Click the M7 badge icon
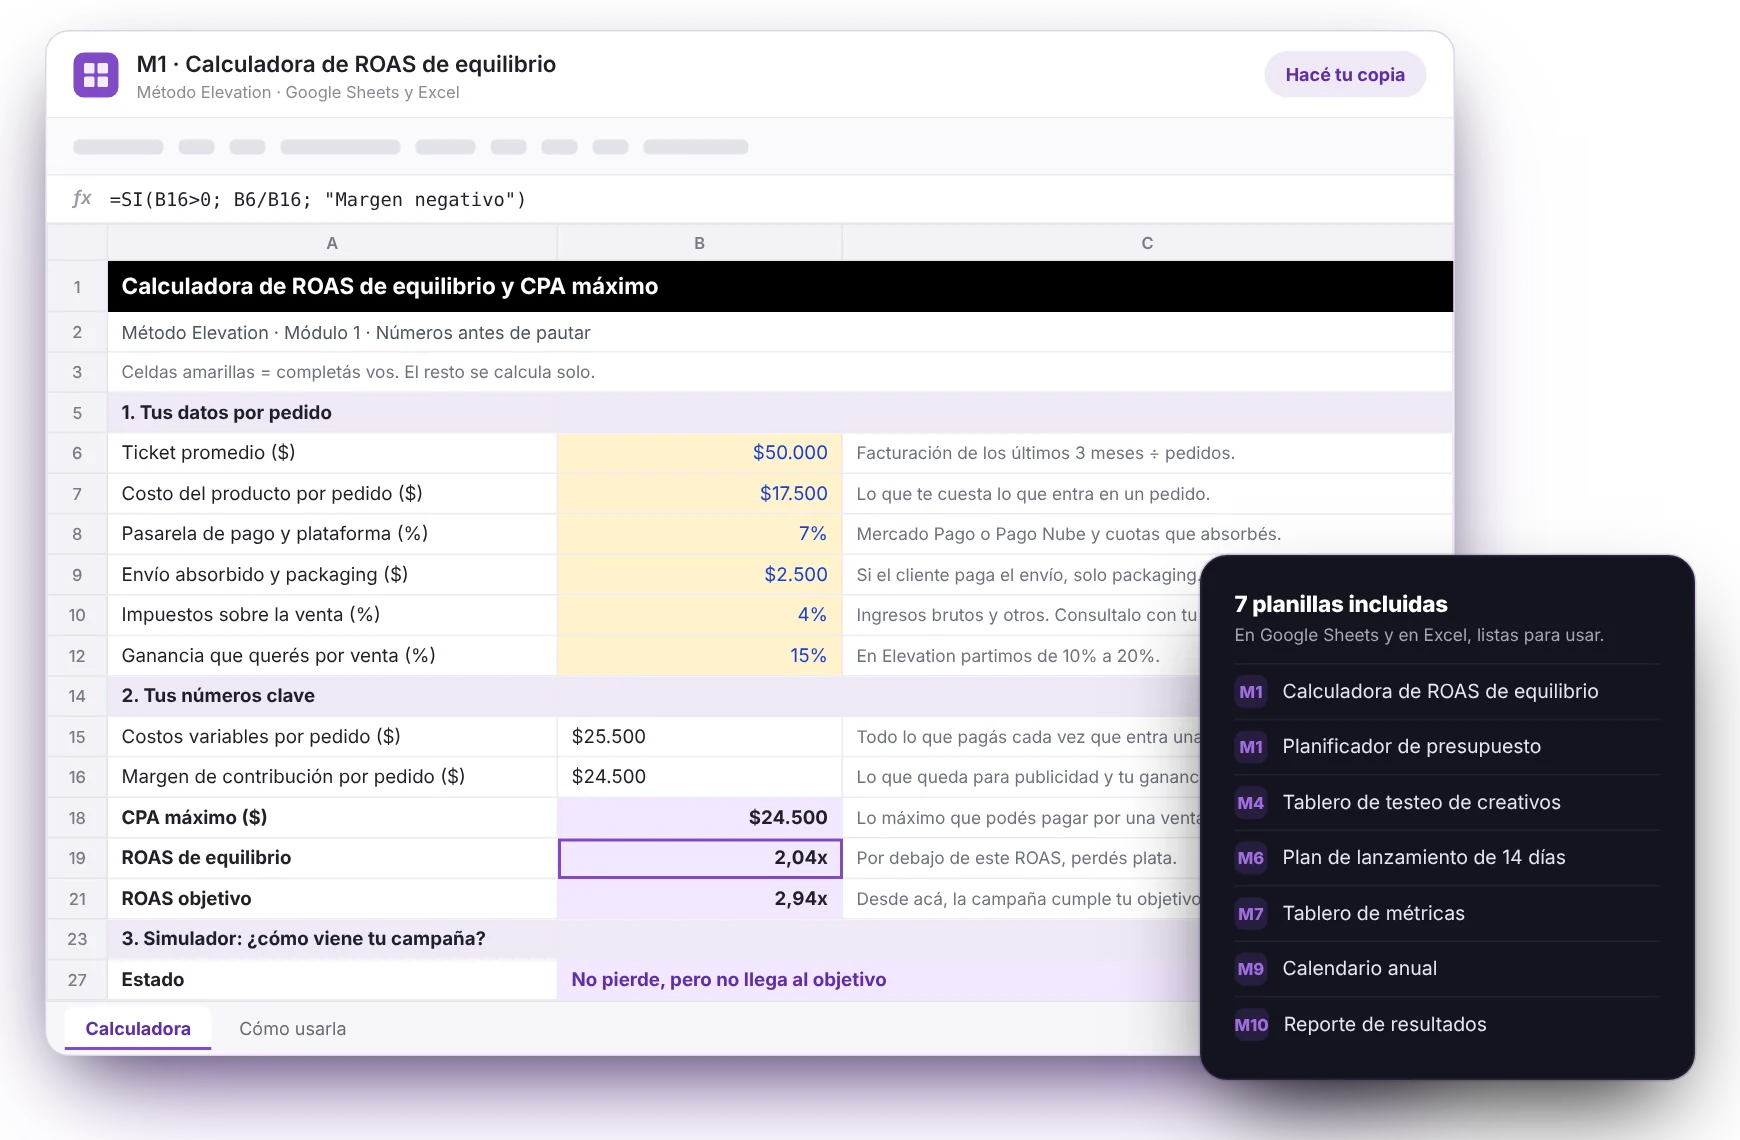Screen dimensions: 1740x1140 click(x=1251, y=913)
